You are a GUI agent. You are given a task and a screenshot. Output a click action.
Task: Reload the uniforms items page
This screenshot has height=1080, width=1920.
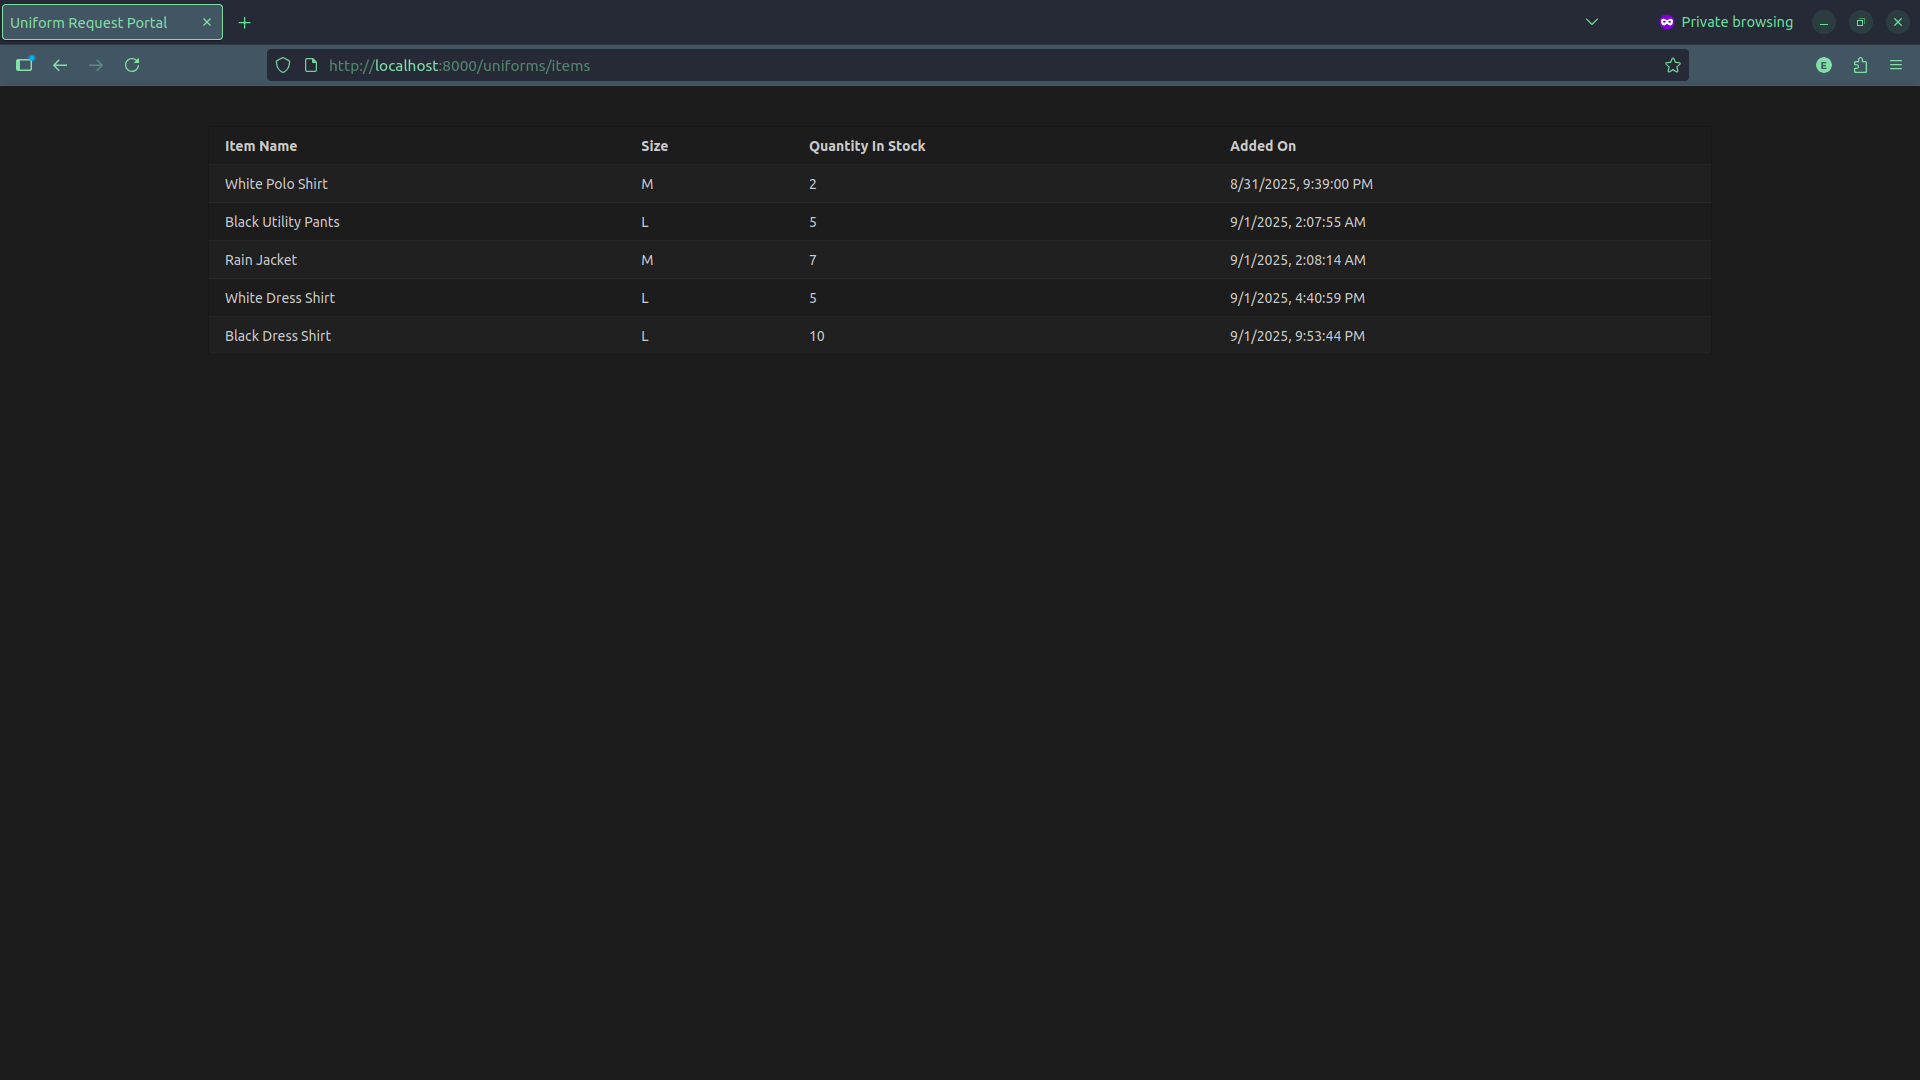132,64
